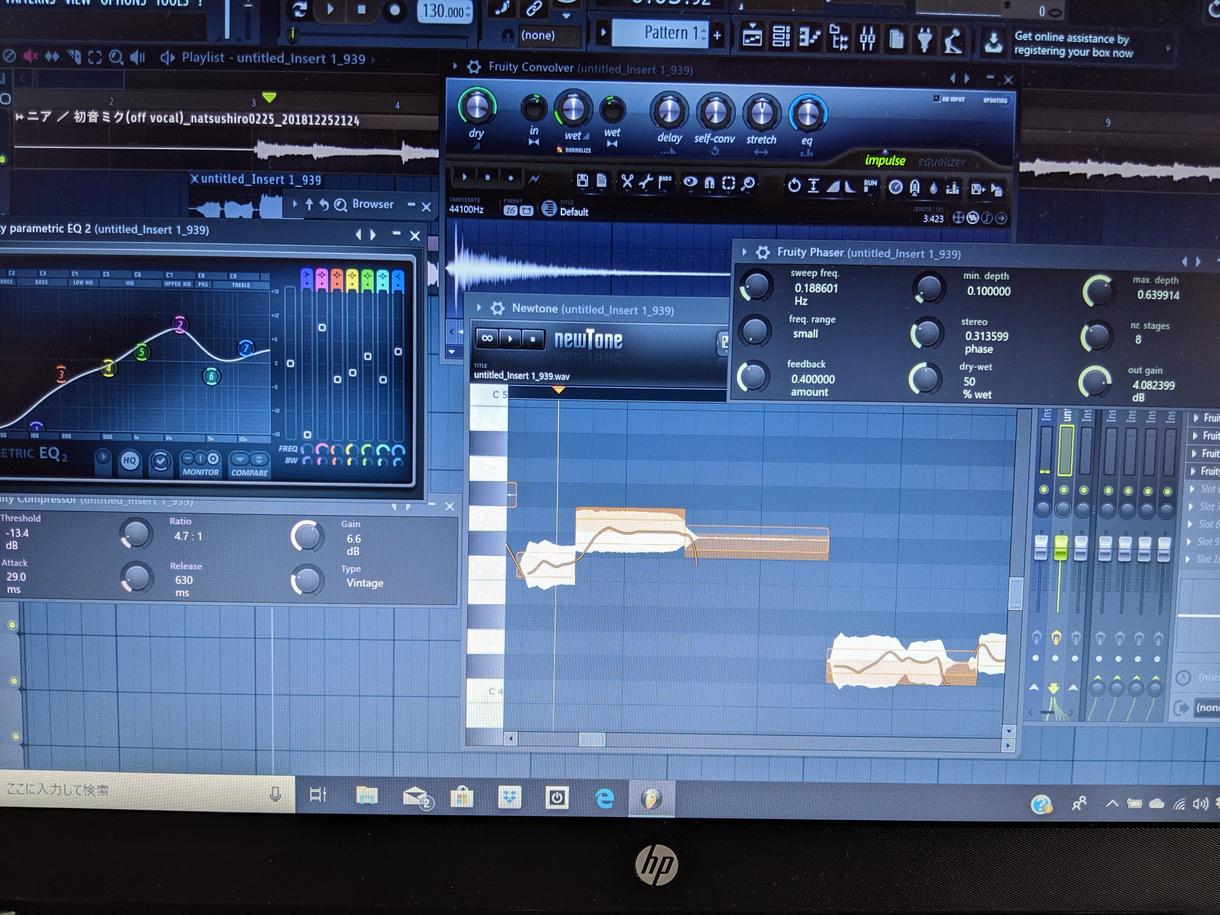
Task: Open Dropbox from the taskbar
Action: point(510,797)
